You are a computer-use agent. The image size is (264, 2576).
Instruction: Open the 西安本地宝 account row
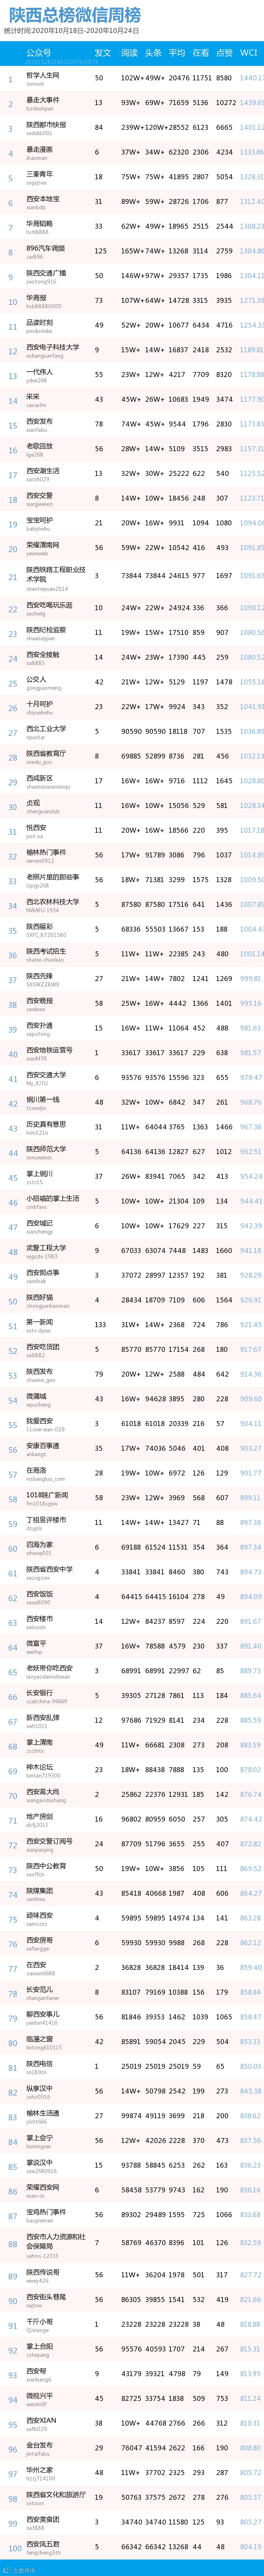click(x=132, y=202)
